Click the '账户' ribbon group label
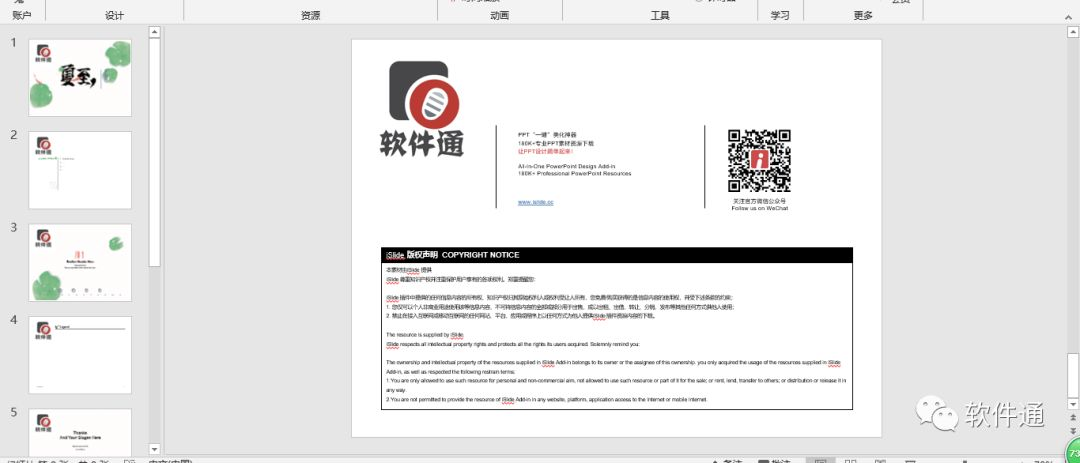Screen dimensions: 1080x463 click(22, 15)
